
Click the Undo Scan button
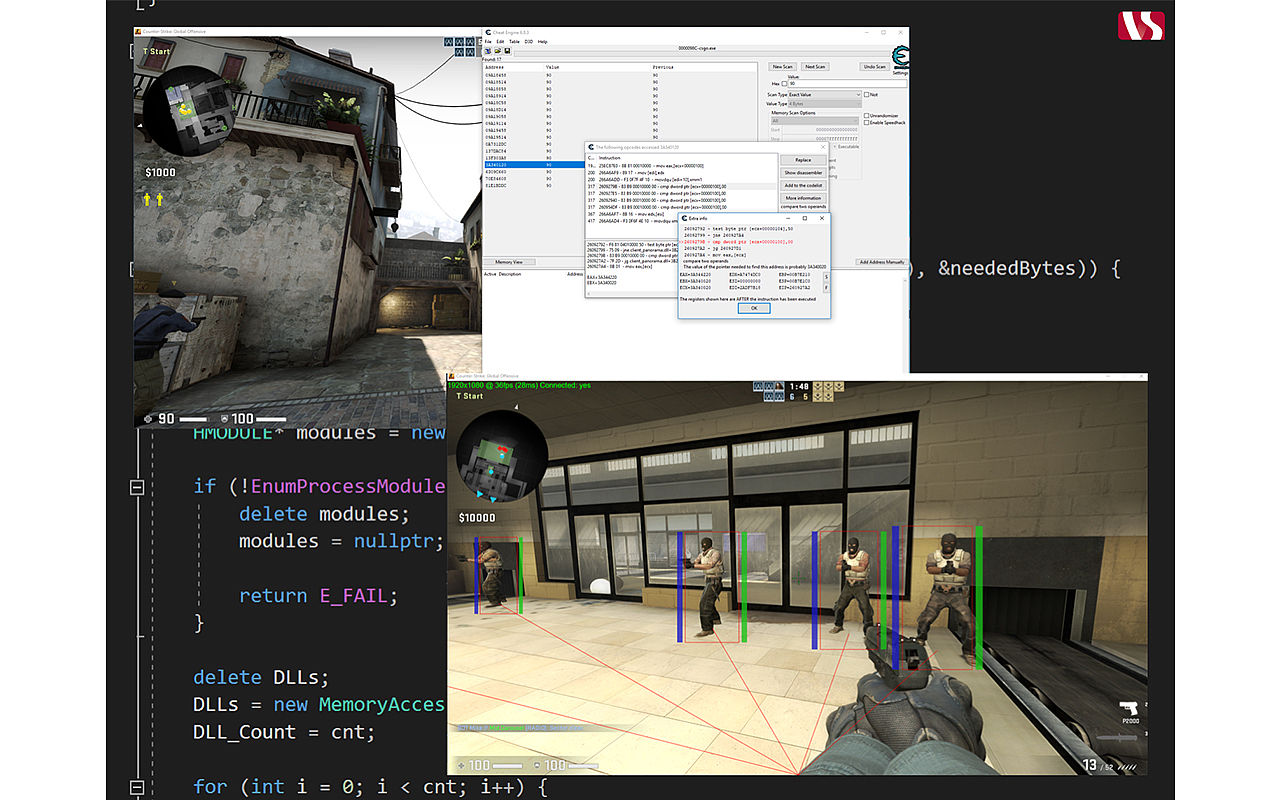coord(874,67)
